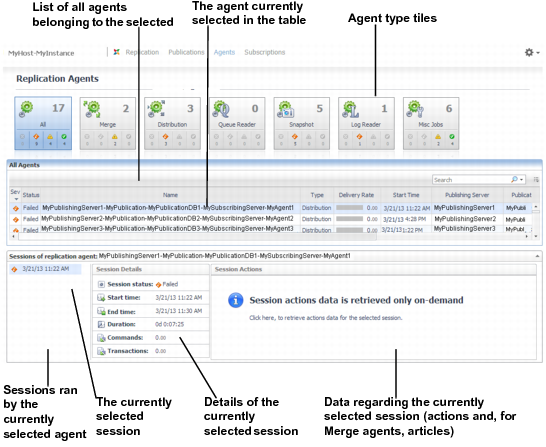
Task: Click critical severity icon in Snapshot tile
Action: click(295, 137)
